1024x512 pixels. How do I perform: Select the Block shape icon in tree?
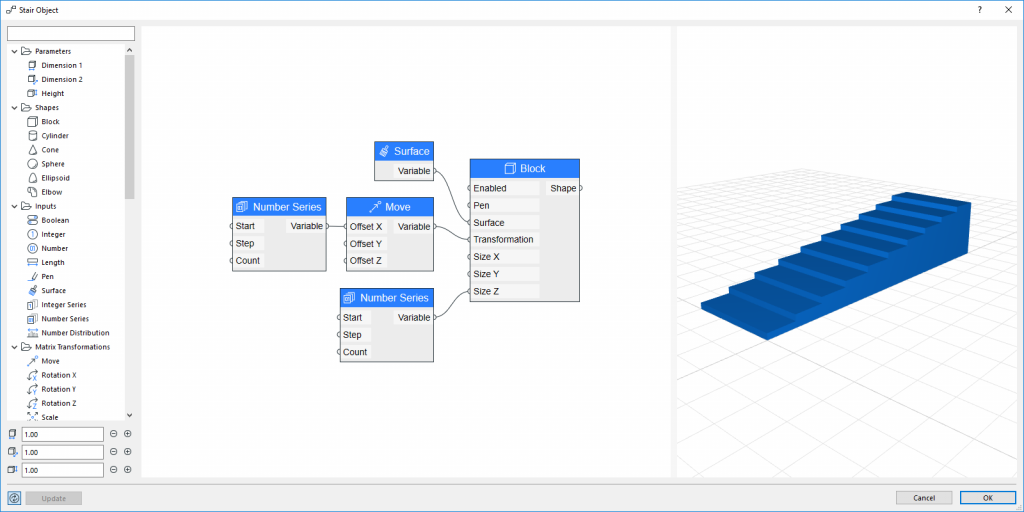[32, 122]
